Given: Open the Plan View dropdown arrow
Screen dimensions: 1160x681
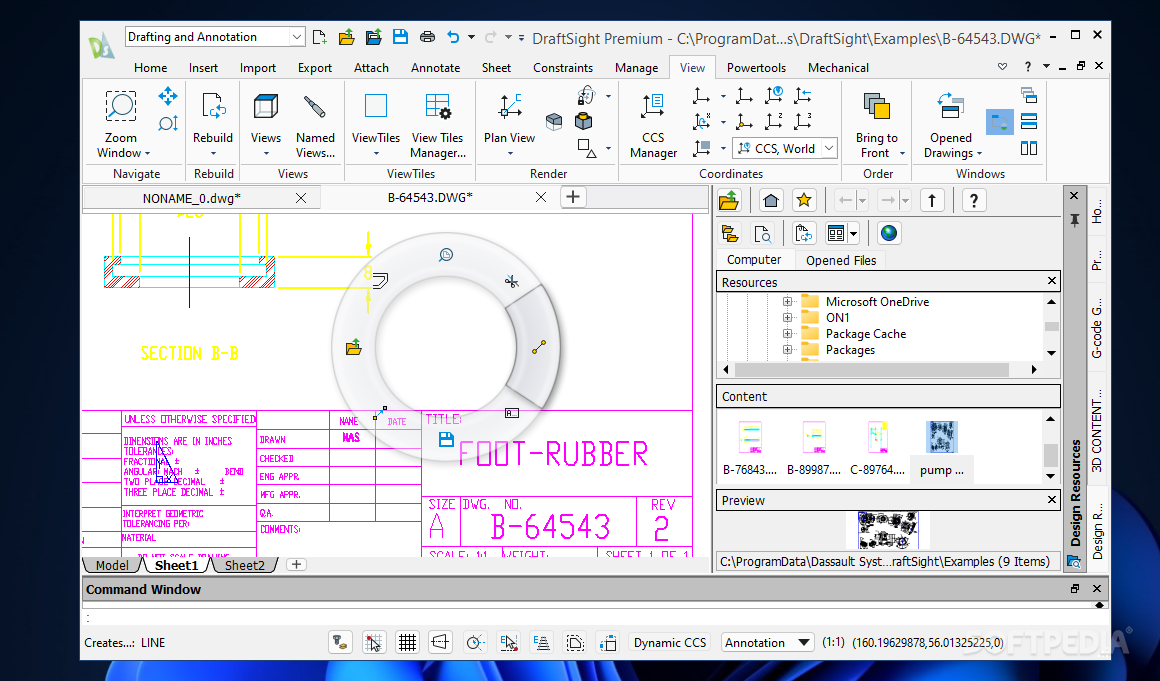Looking at the screenshot, I should point(510,154).
